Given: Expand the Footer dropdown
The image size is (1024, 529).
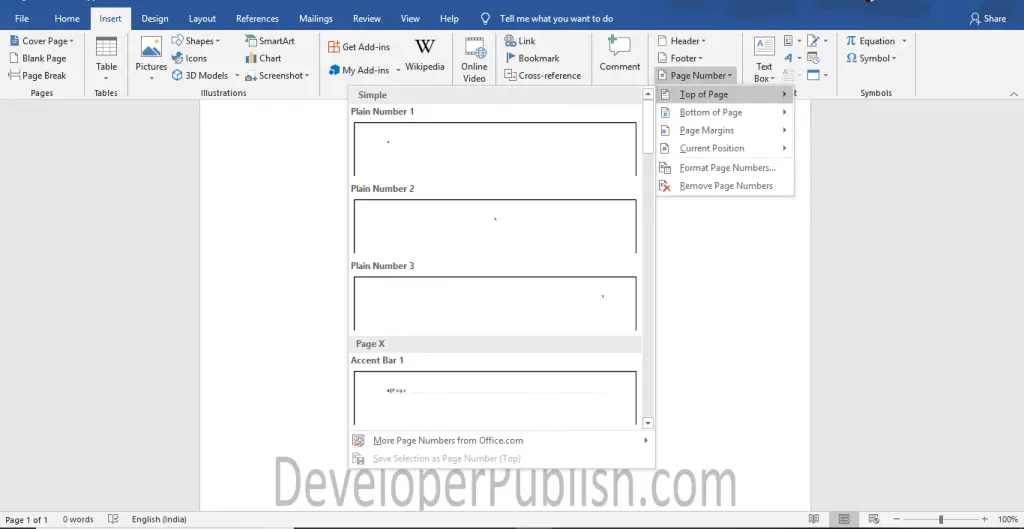Looking at the screenshot, I should [680, 58].
